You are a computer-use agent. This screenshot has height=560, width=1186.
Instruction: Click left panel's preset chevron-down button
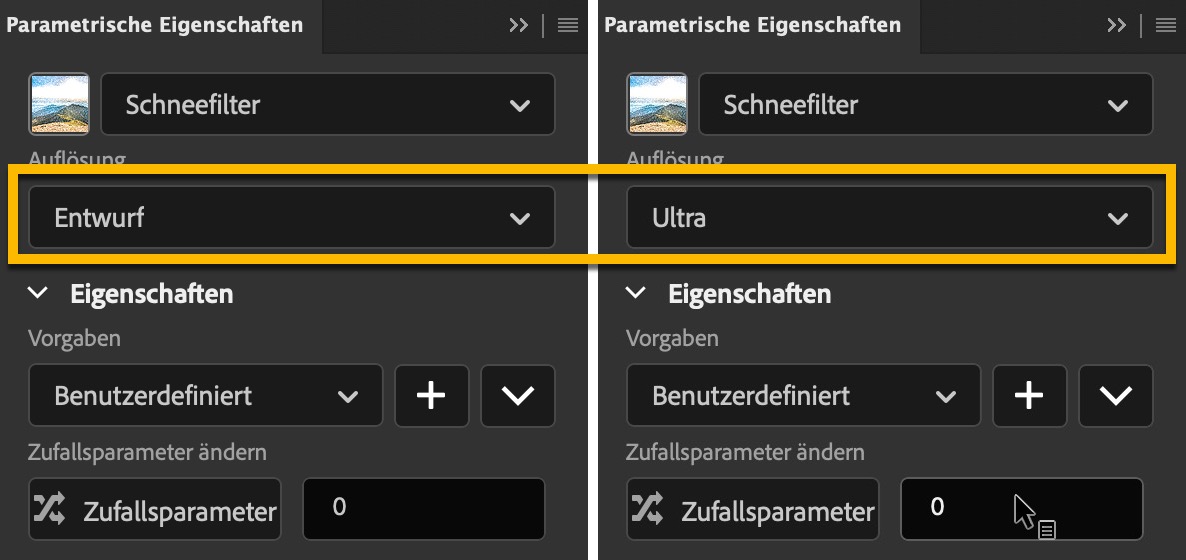click(517, 396)
